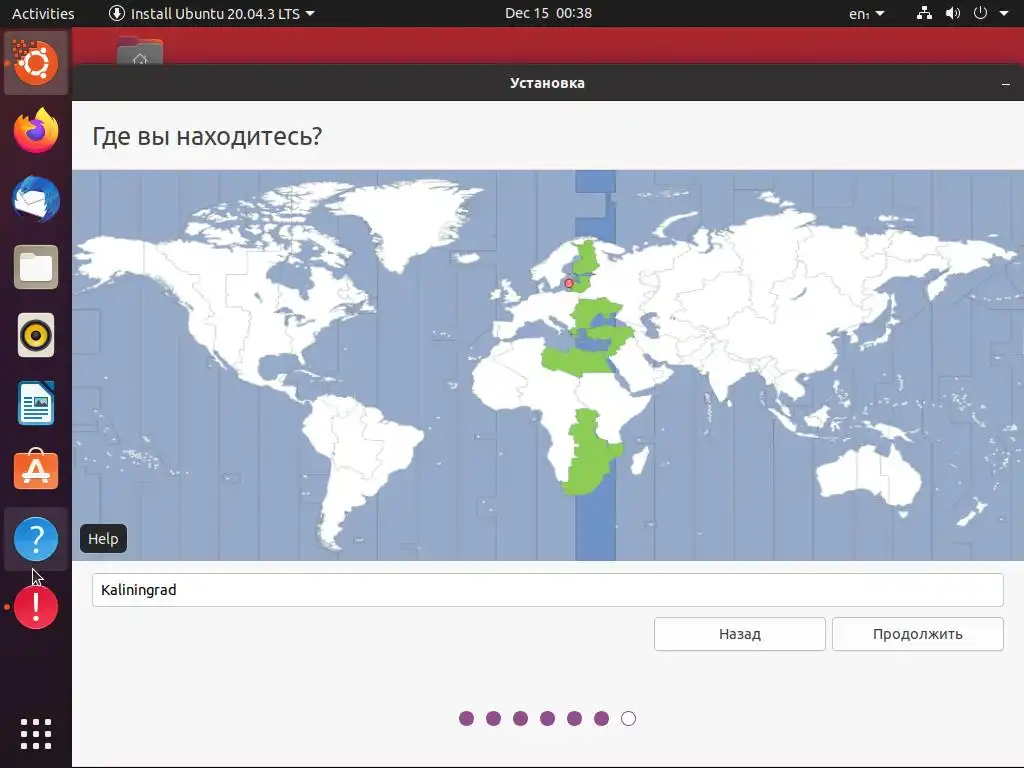The image size is (1024, 768).
Task: Click the Help tooltip label
Action: point(103,539)
